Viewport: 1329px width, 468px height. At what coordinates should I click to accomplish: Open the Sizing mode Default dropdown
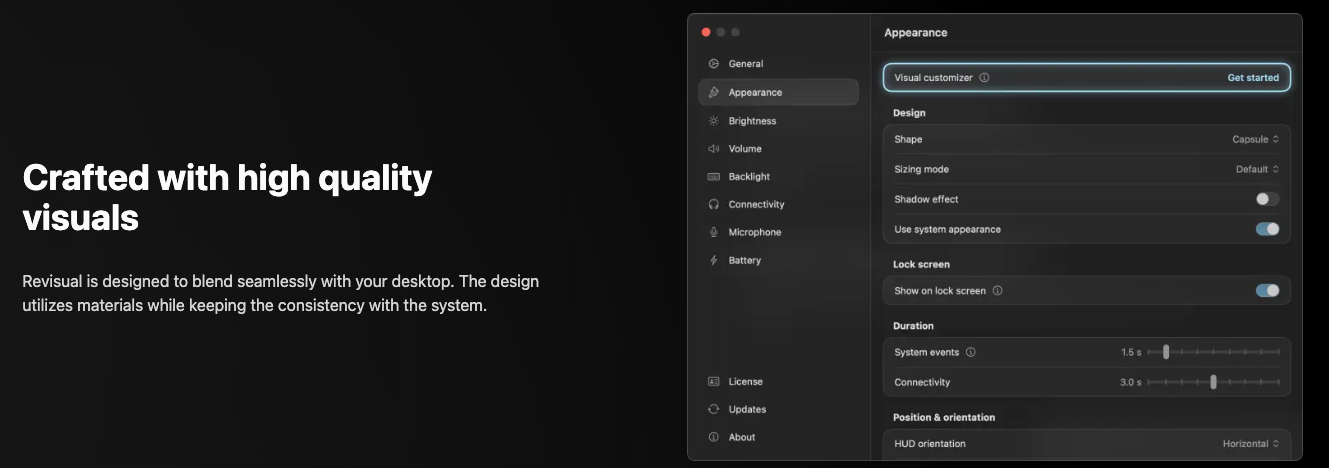pyautogui.click(x=1257, y=170)
